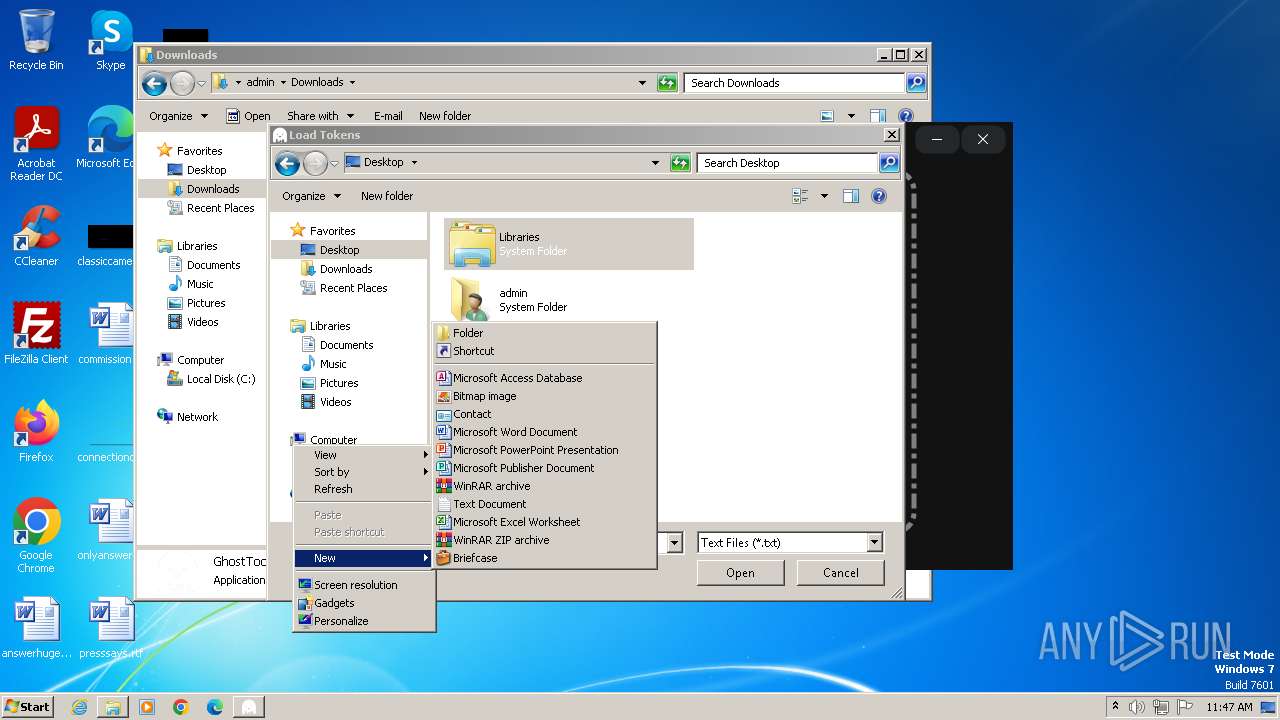Image resolution: width=1280 pixels, height=720 pixels.
Task: Open Organize dropdown in Downloads window
Action: pos(178,116)
